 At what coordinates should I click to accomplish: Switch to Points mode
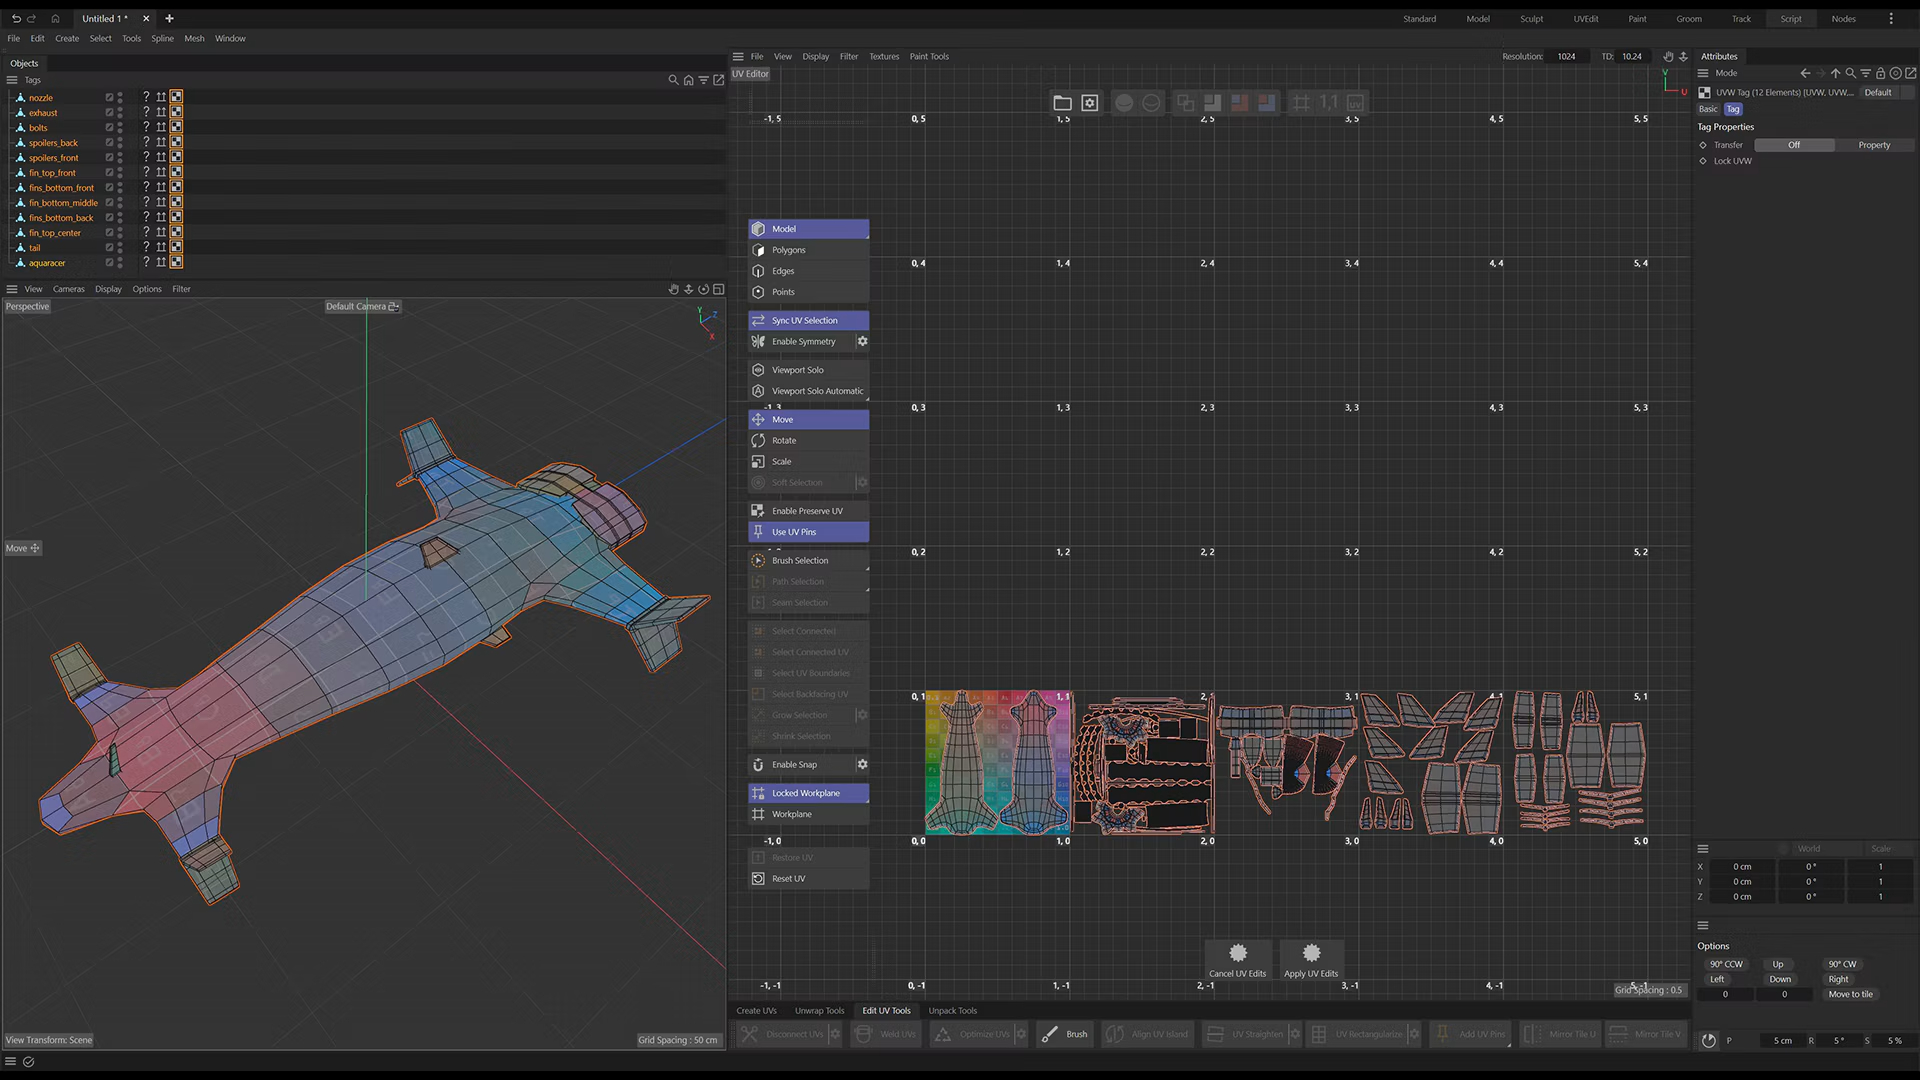coord(808,292)
